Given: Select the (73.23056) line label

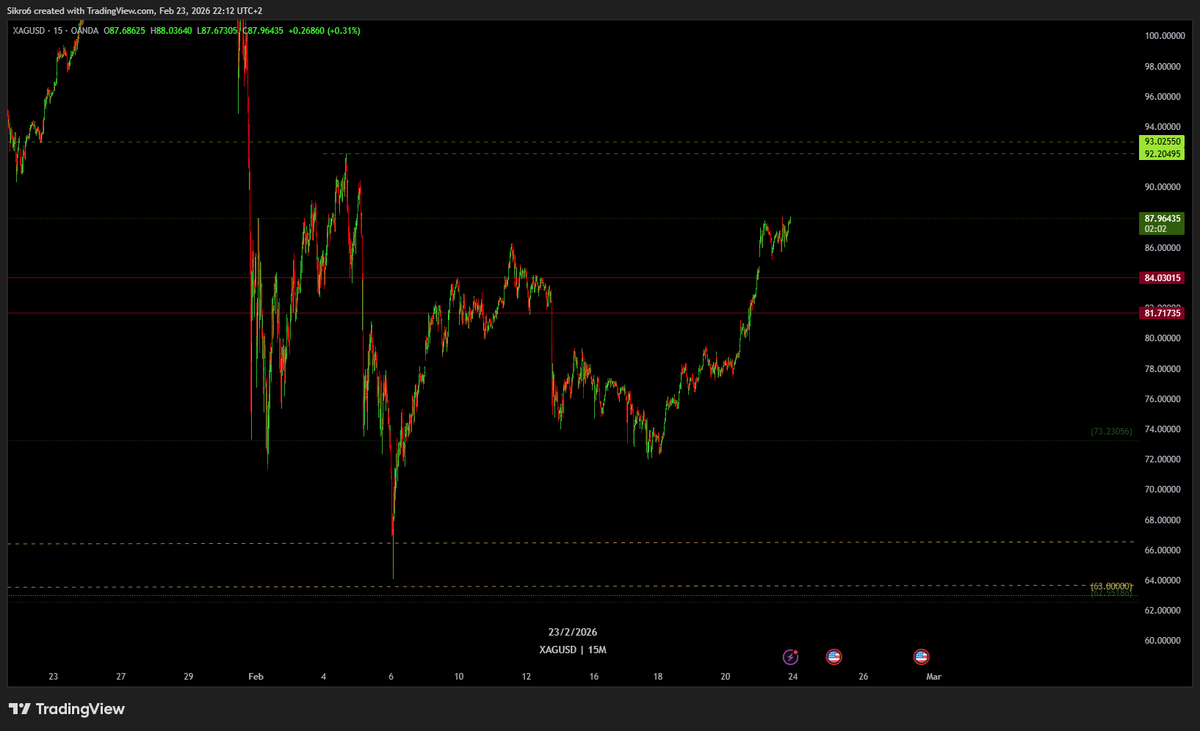Looking at the screenshot, I should click(x=1111, y=432).
